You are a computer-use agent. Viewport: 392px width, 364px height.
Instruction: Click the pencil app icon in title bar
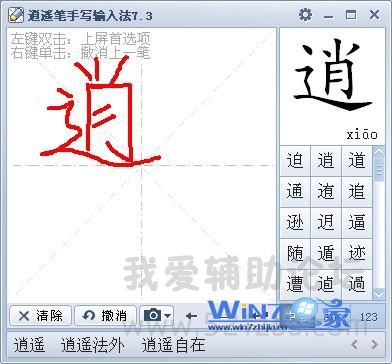(16, 15)
